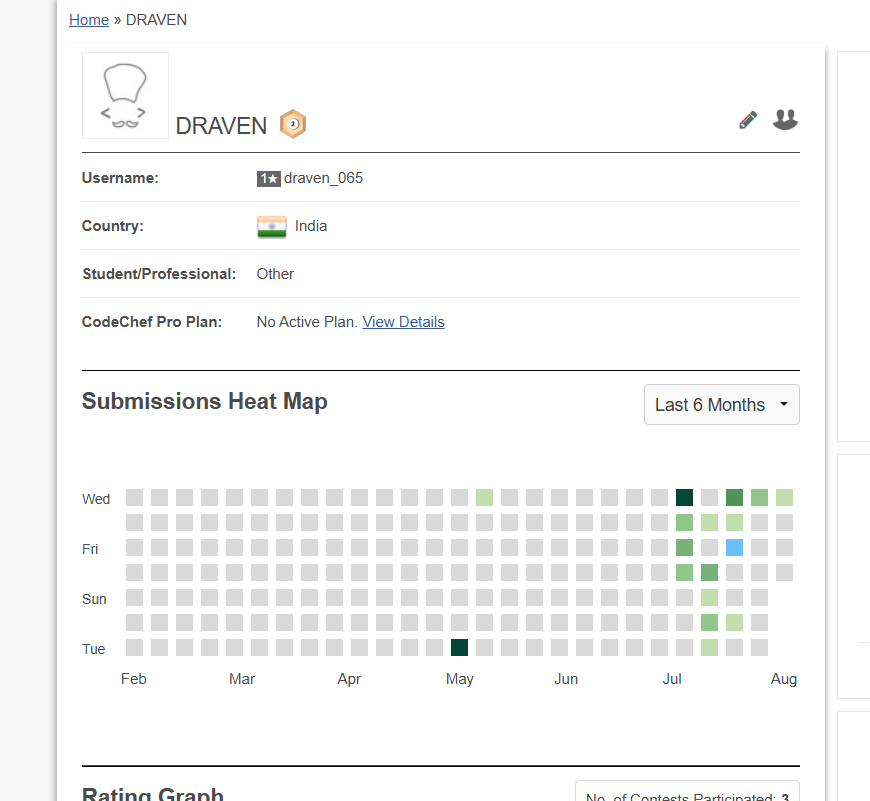The image size is (870, 801).
Task: Open the friends/teams people icon
Action: [x=785, y=119]
